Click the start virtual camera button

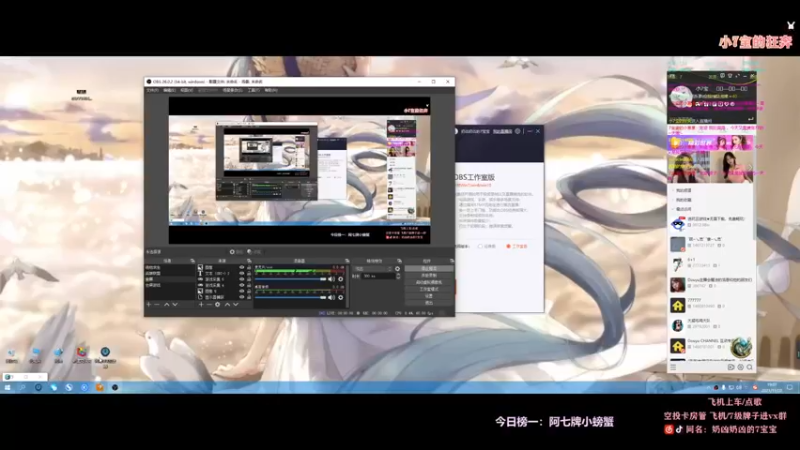pos(429,282)
